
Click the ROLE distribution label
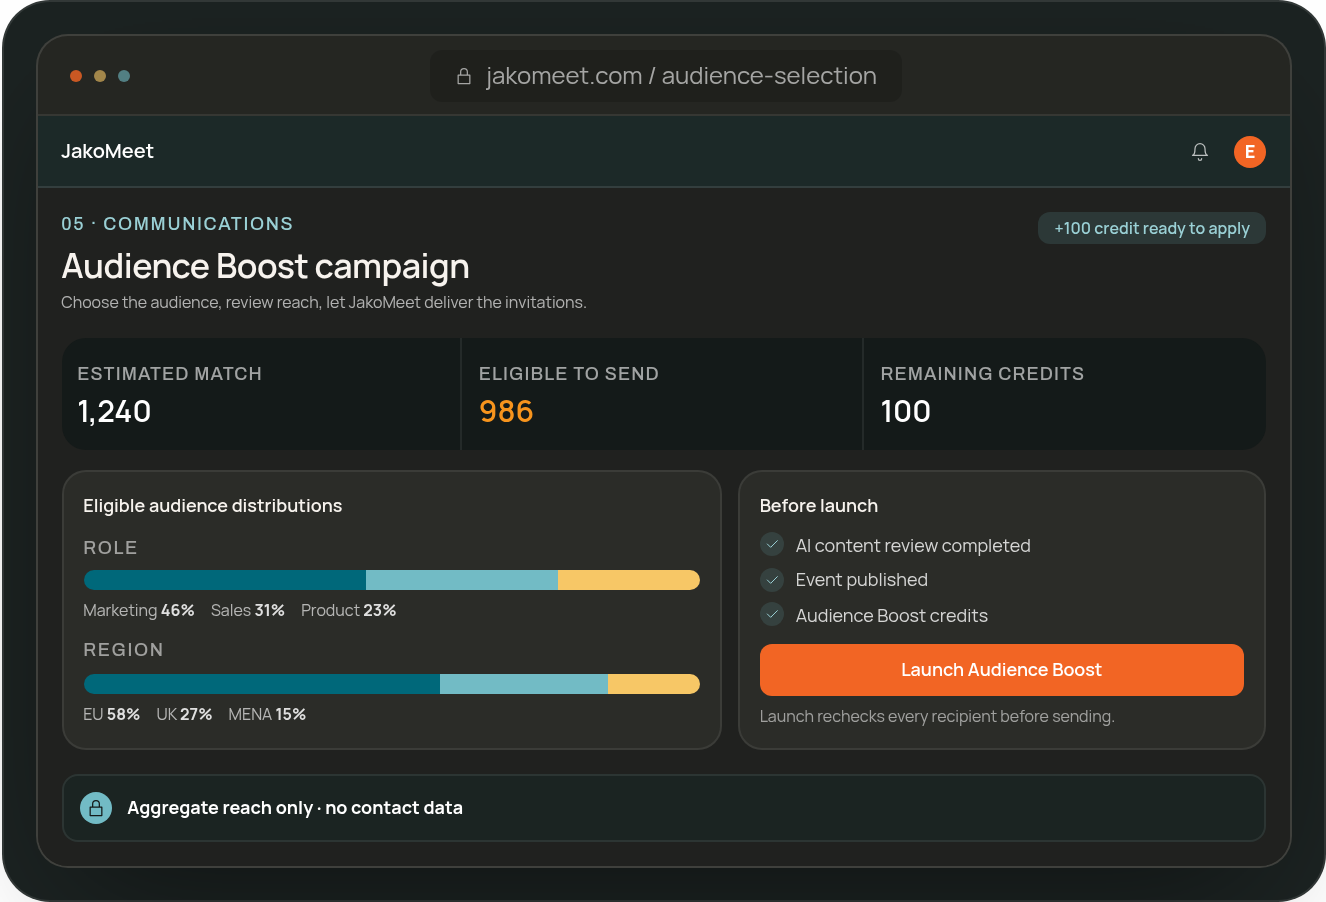[110, 548]
